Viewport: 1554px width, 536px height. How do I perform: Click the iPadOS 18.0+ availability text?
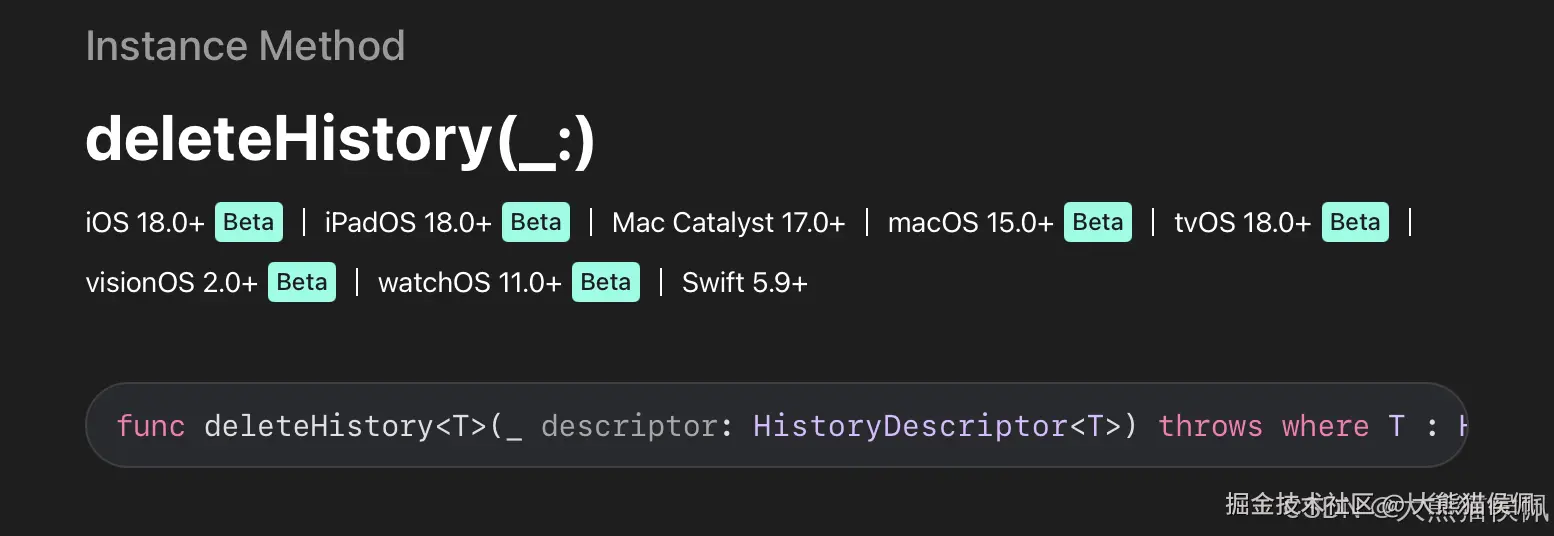point(408,222)
